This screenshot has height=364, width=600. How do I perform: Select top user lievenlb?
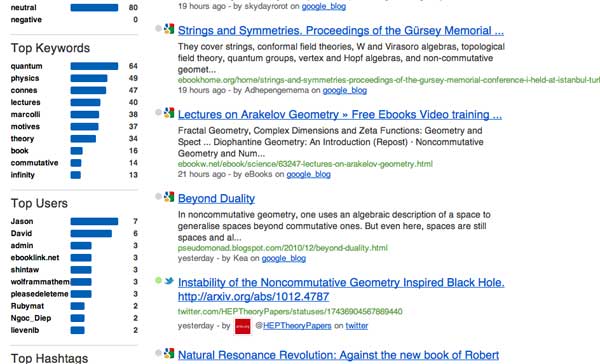pos(25,330)
